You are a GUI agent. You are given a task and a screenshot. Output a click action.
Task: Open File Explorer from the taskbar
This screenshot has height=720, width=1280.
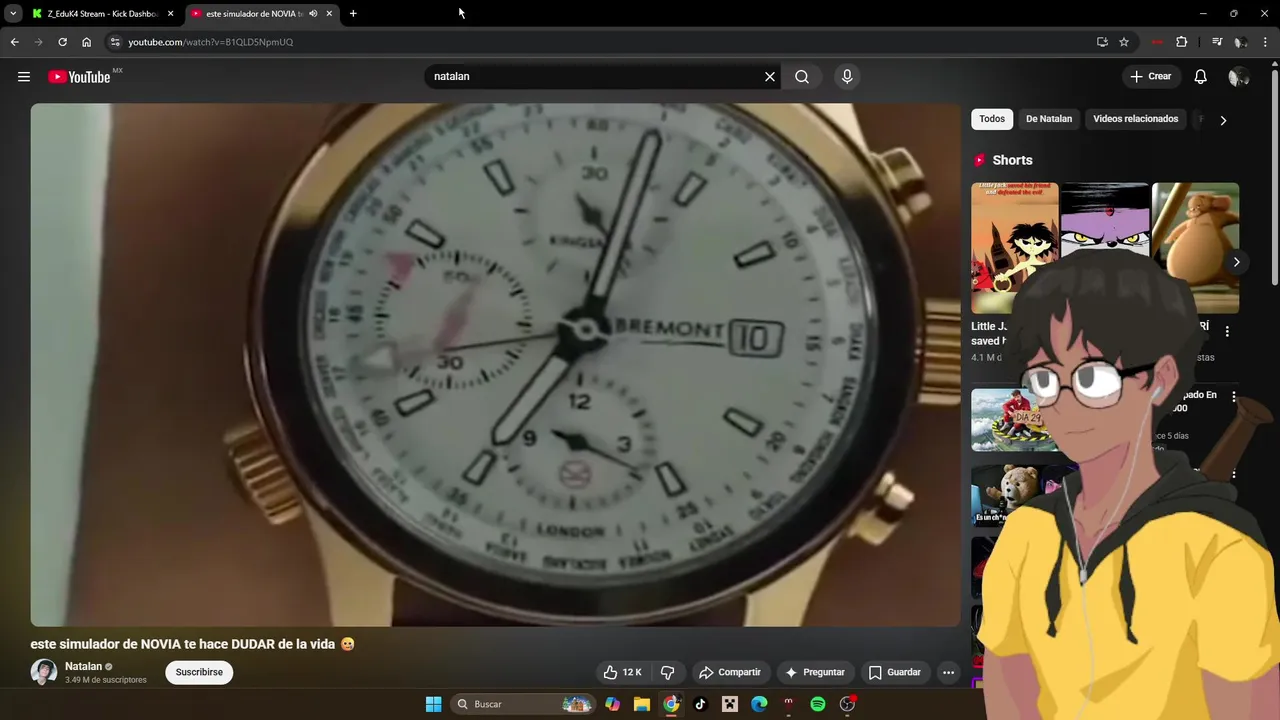tap(642, 704)
